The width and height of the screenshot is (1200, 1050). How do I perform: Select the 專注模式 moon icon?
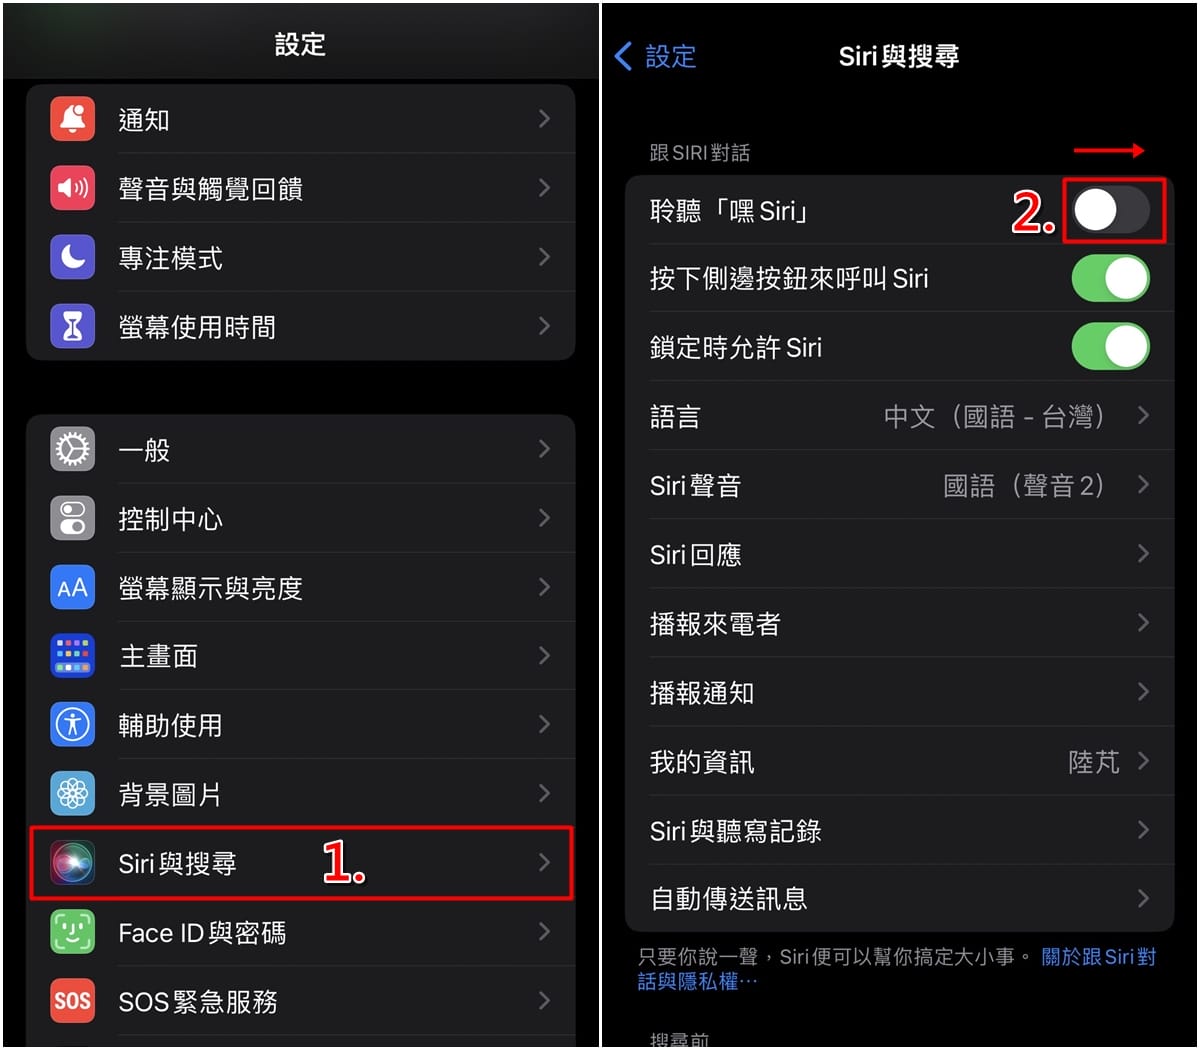pyautogui.click(x=72, y=257)
